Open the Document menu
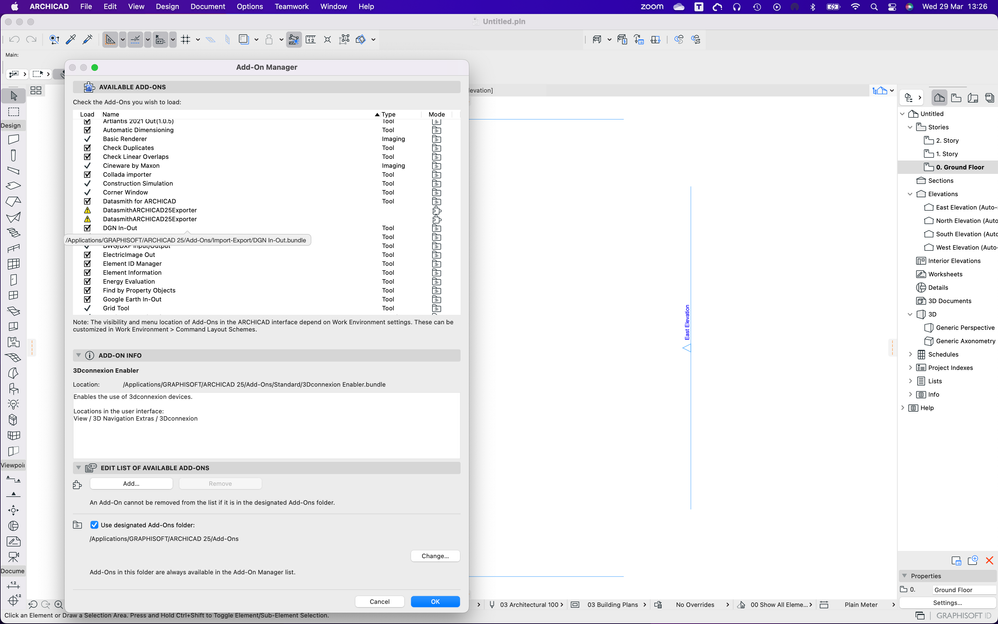Image resolution: width=998 pixels, height=624 pixels. tap(207, 6)
